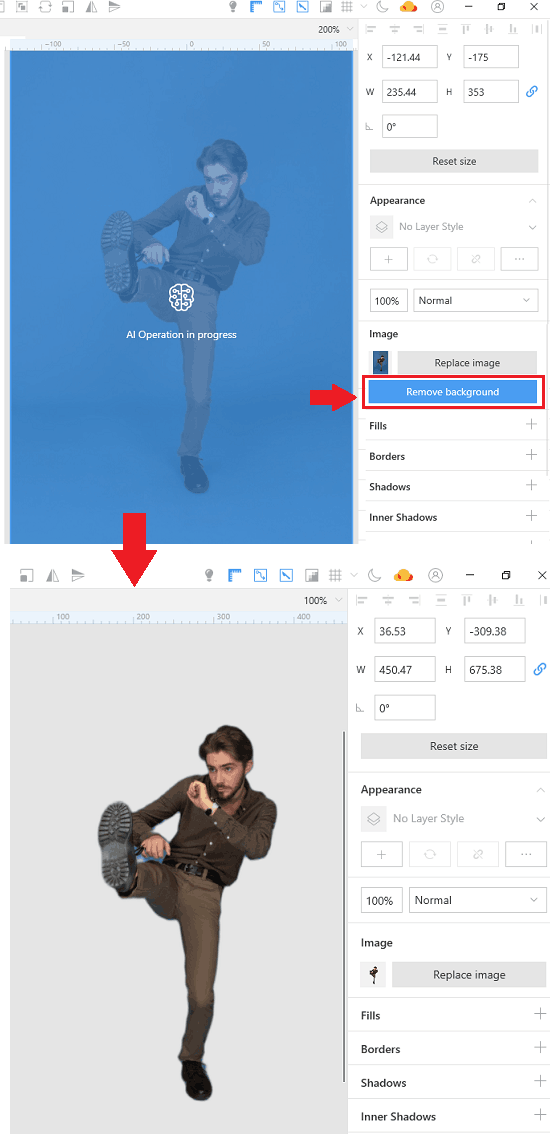
Task: Click the X field showing -121.44
Action: (x=410, y=56)
